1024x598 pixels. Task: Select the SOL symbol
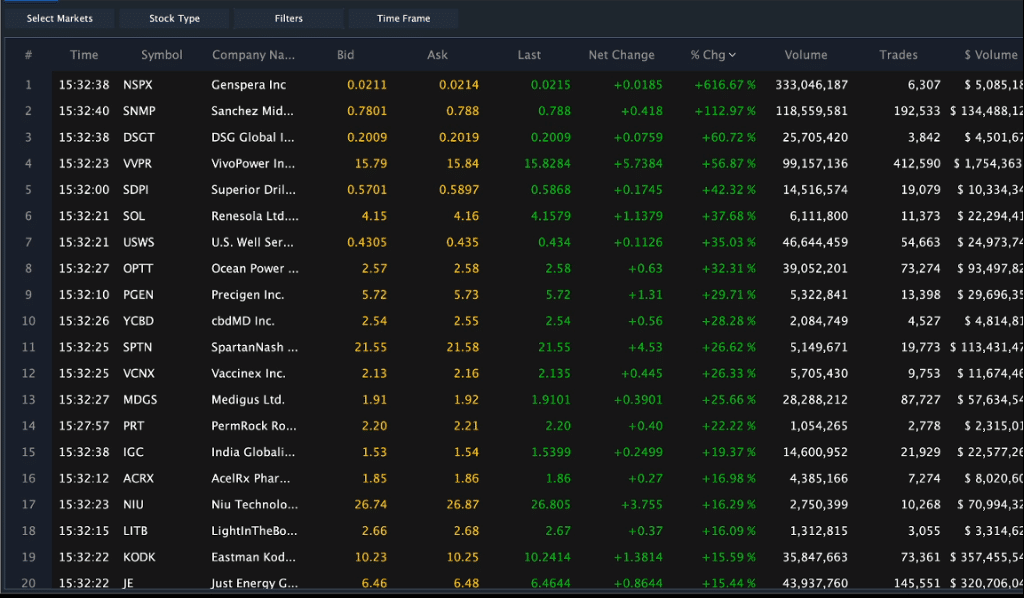[x=134, y=215]
